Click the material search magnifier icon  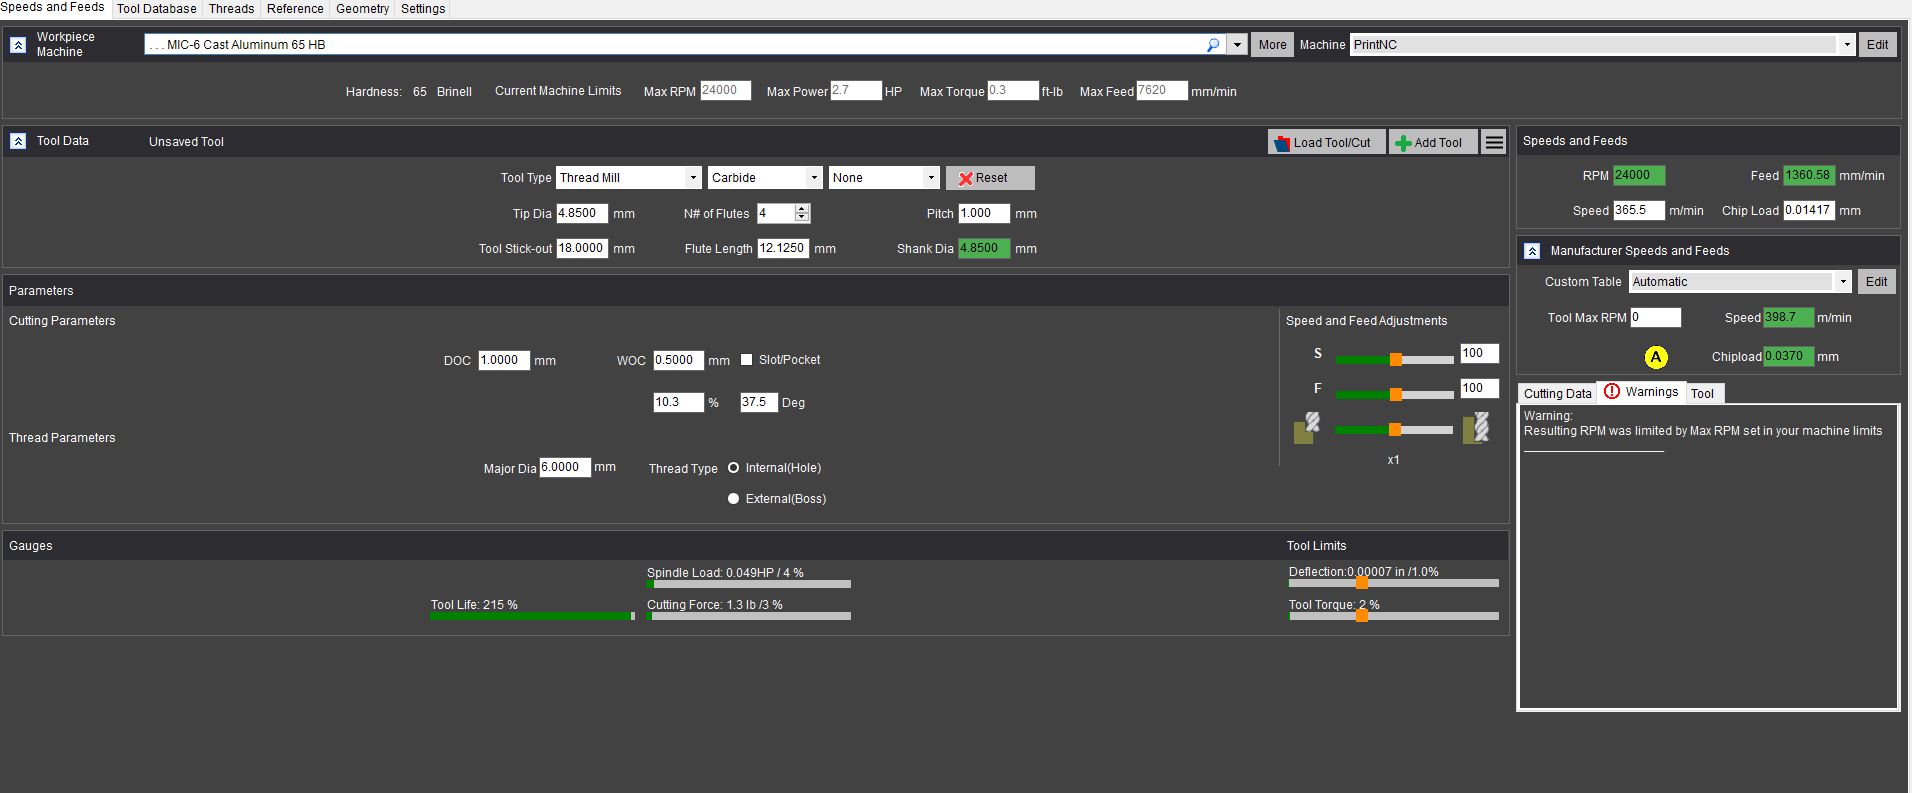coord(1213,45)
